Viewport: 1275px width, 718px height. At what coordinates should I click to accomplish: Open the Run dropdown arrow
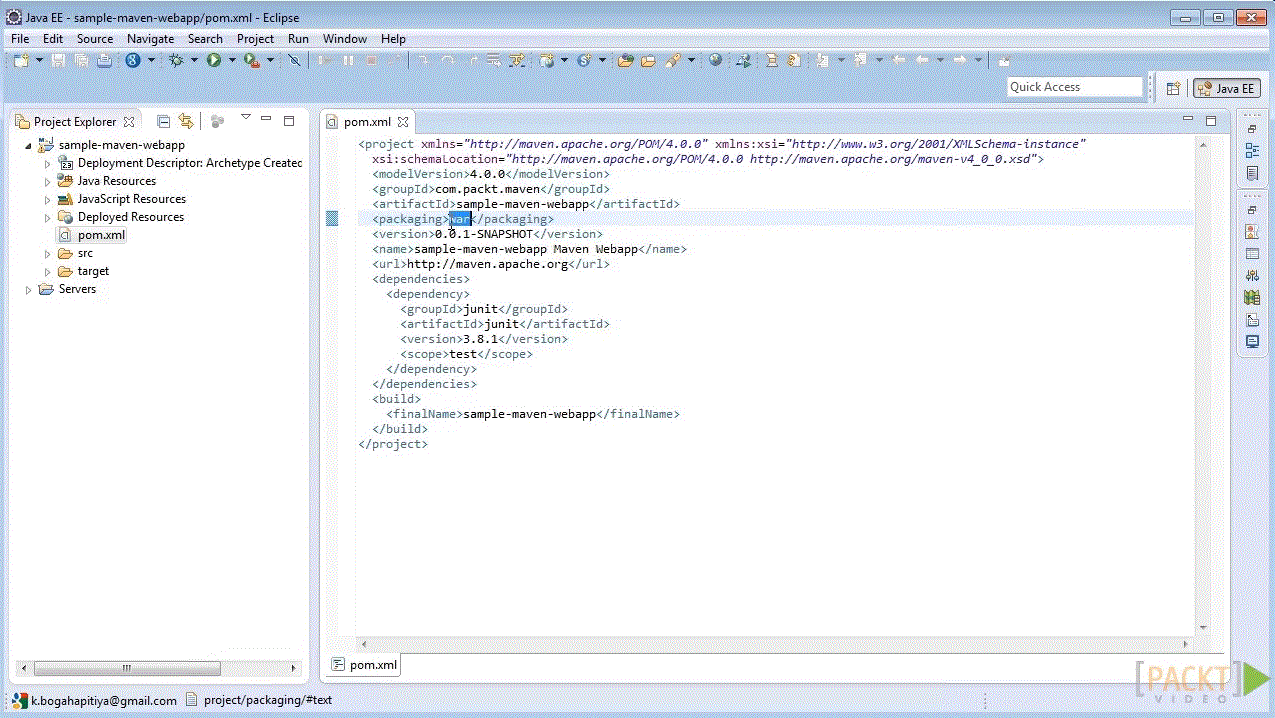232,60
